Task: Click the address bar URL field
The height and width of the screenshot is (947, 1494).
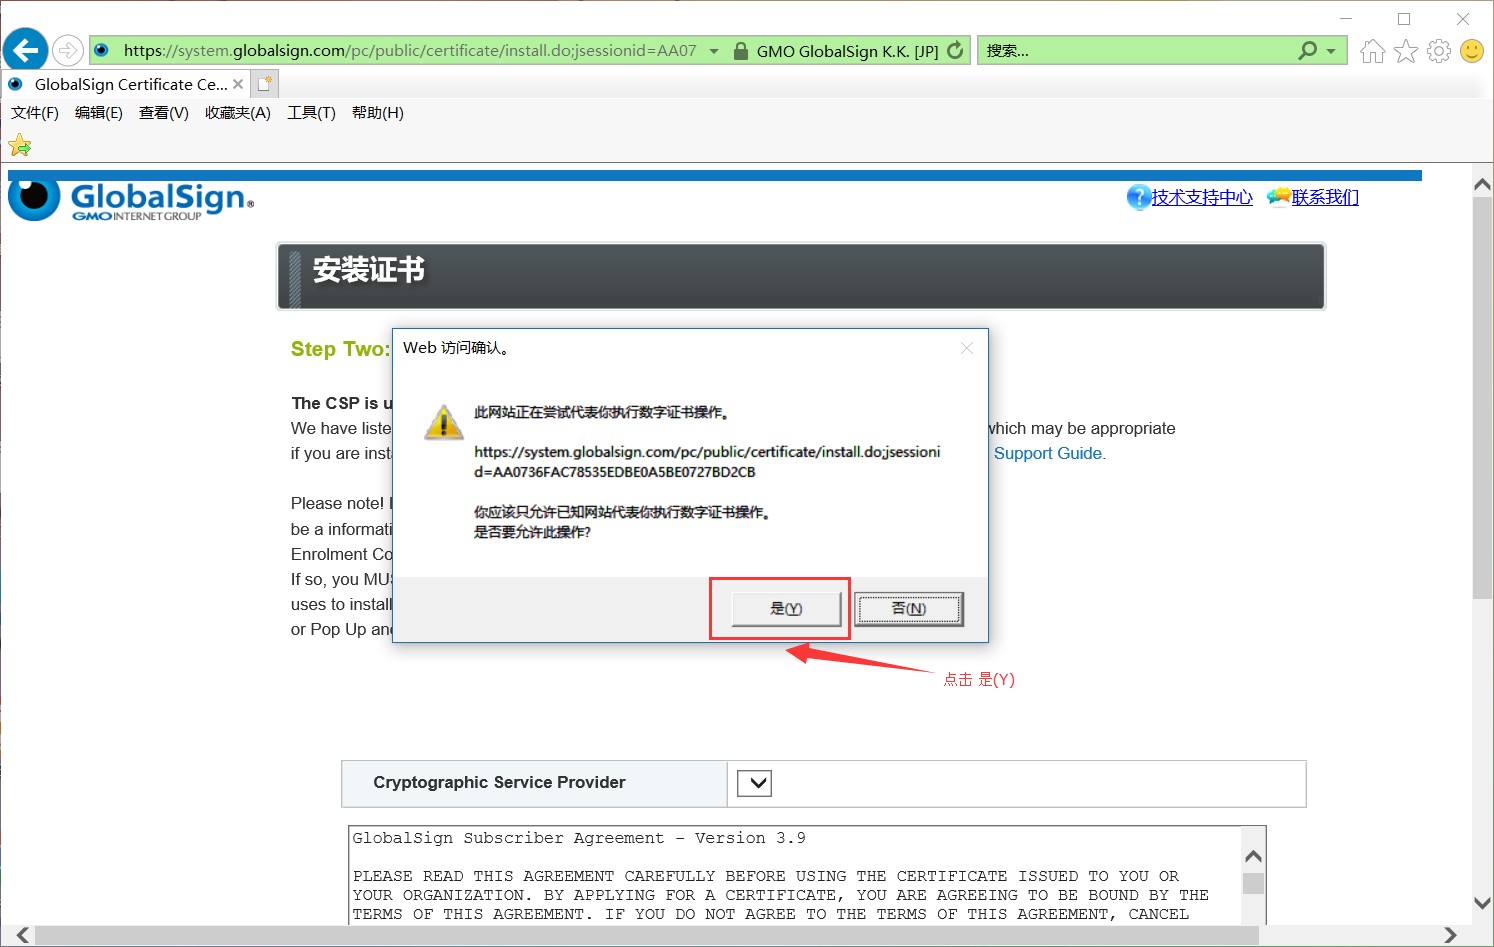Action: tap(409, 50)
